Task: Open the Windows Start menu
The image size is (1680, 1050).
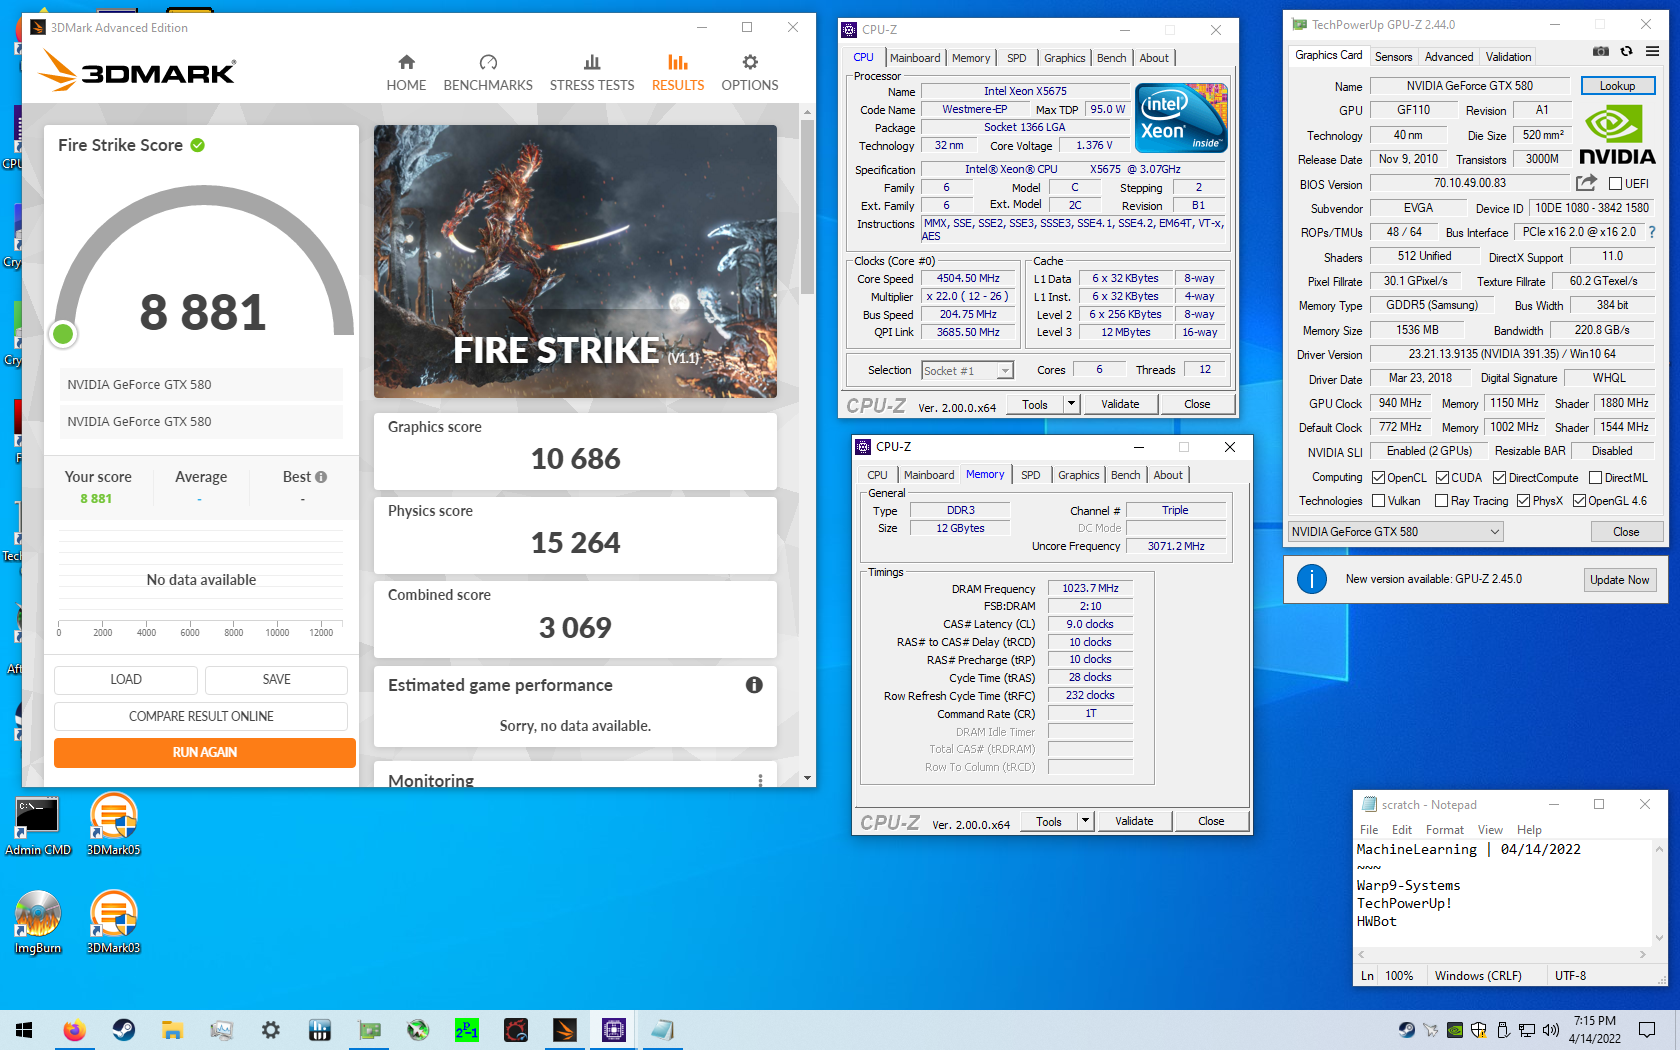Action: (24, 1030)
